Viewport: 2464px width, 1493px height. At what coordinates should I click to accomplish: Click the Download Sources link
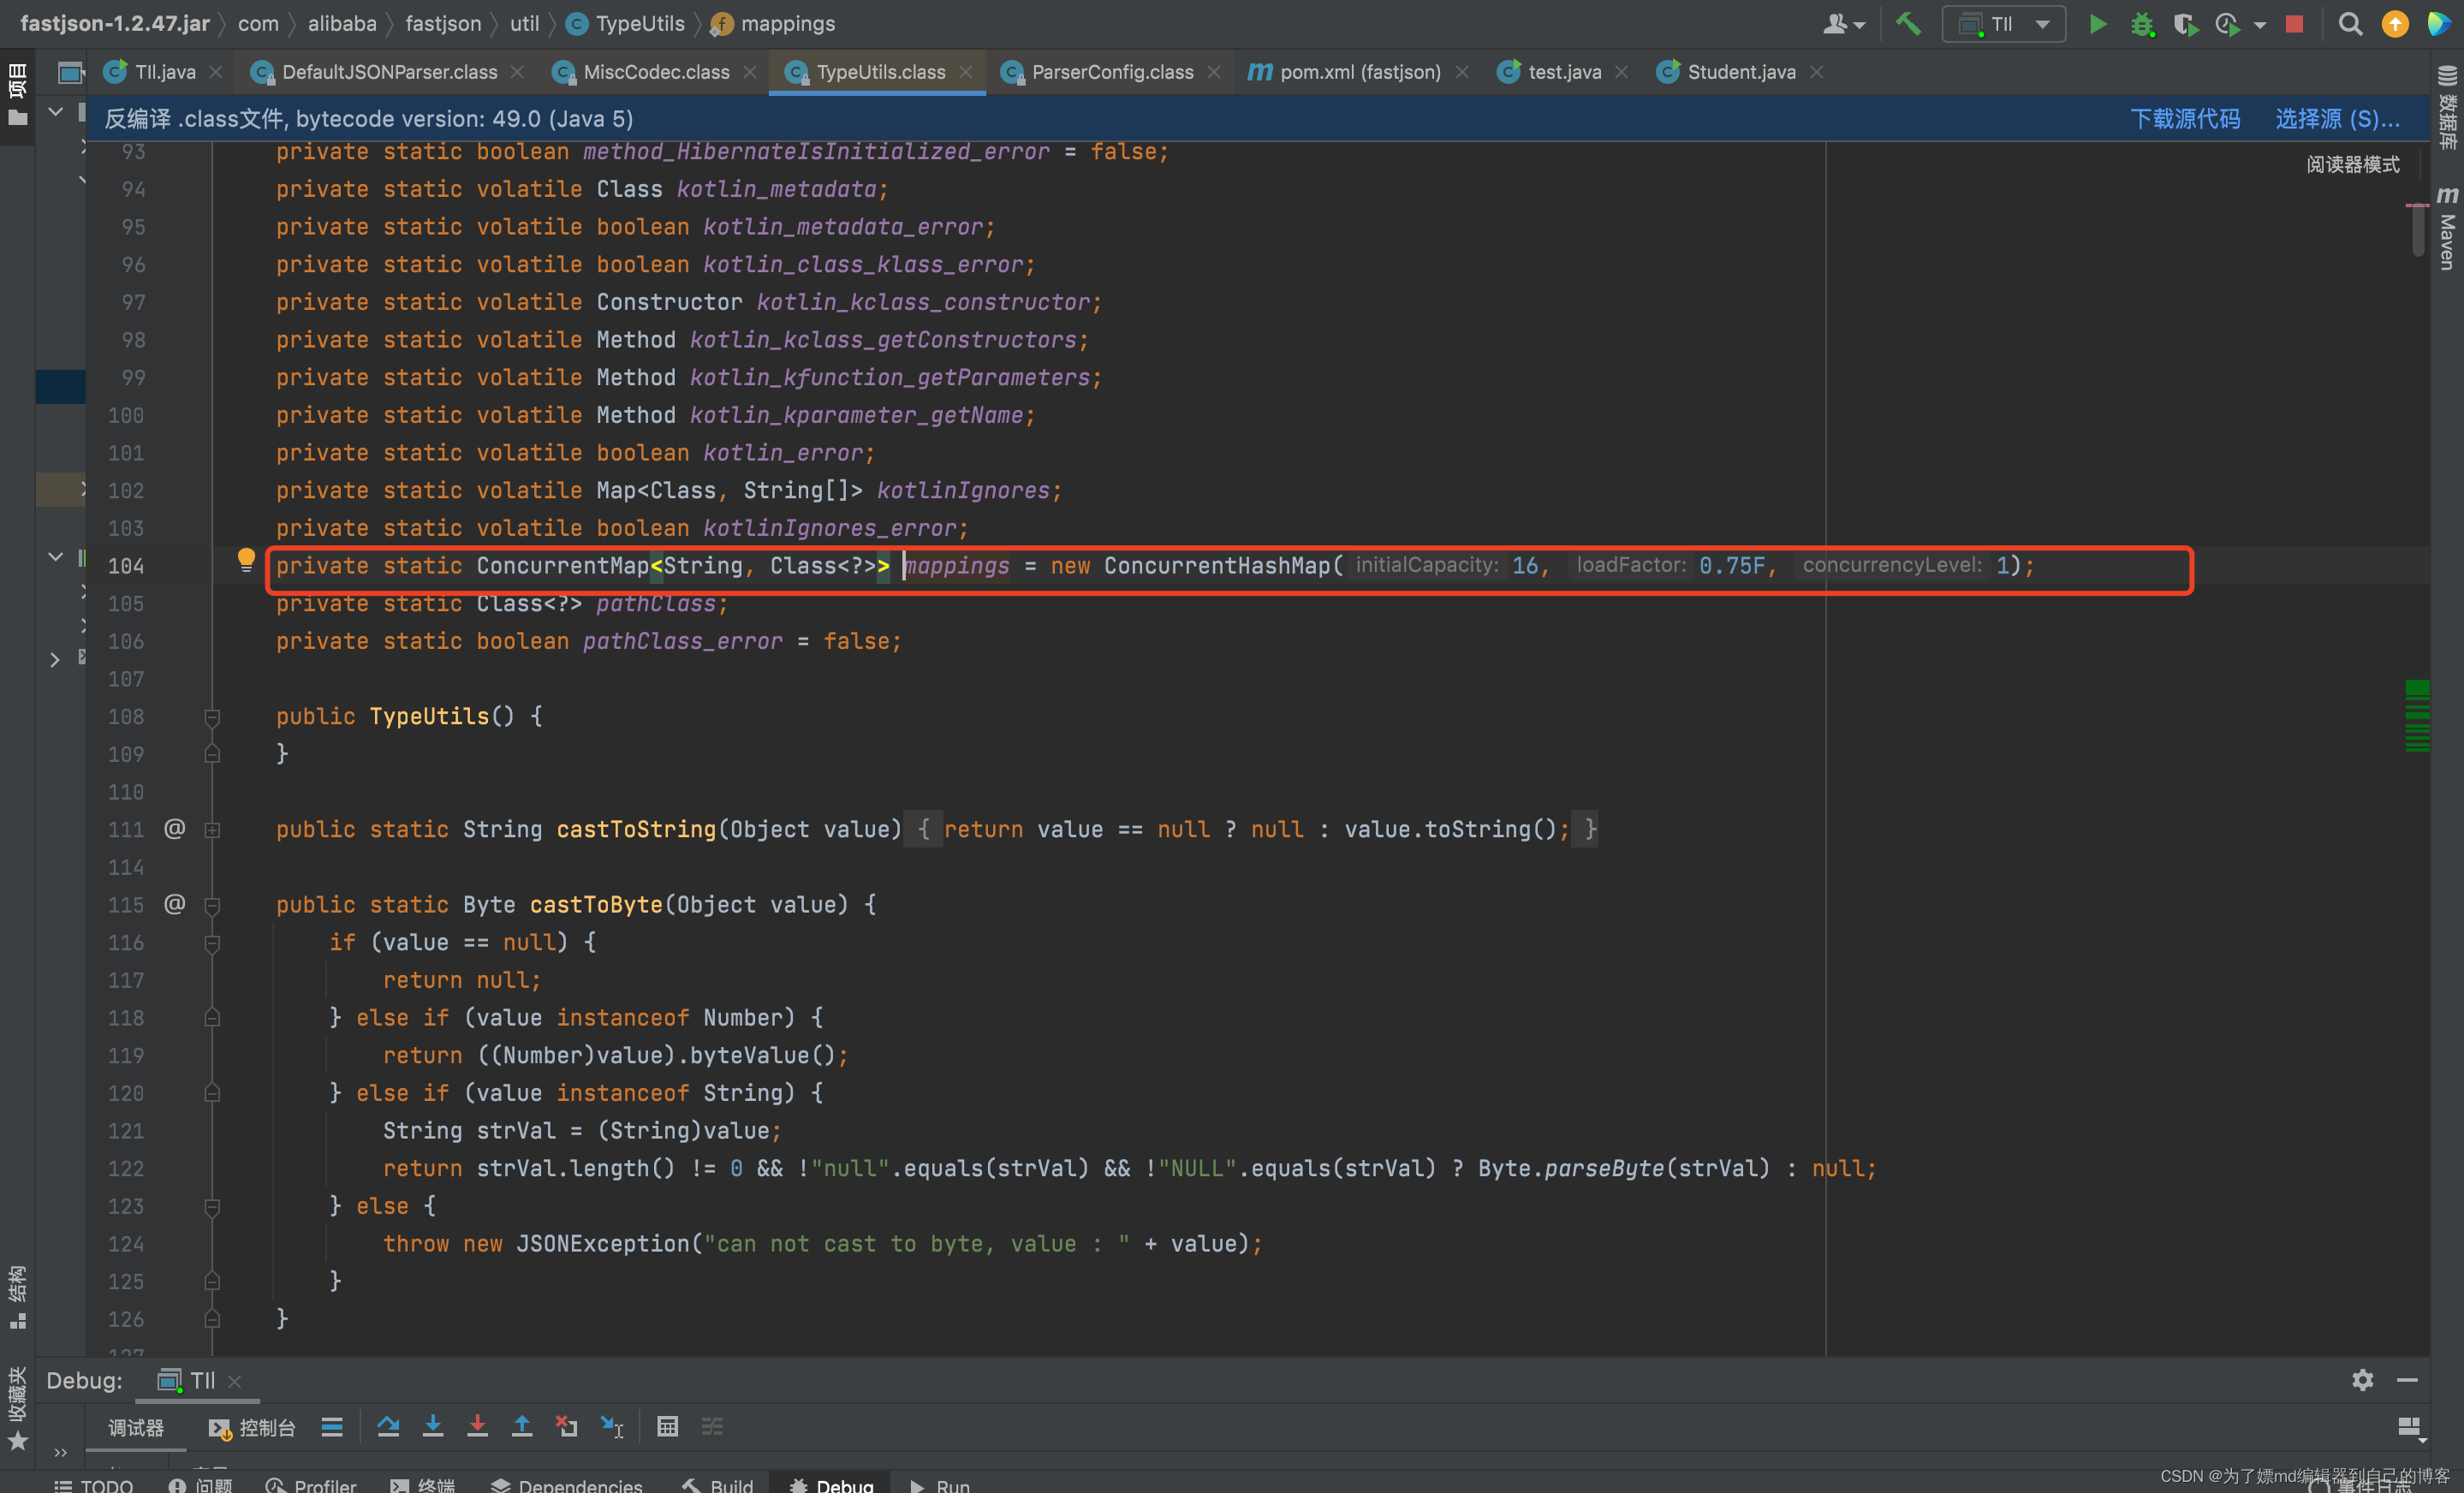(x=2185, y=119)
